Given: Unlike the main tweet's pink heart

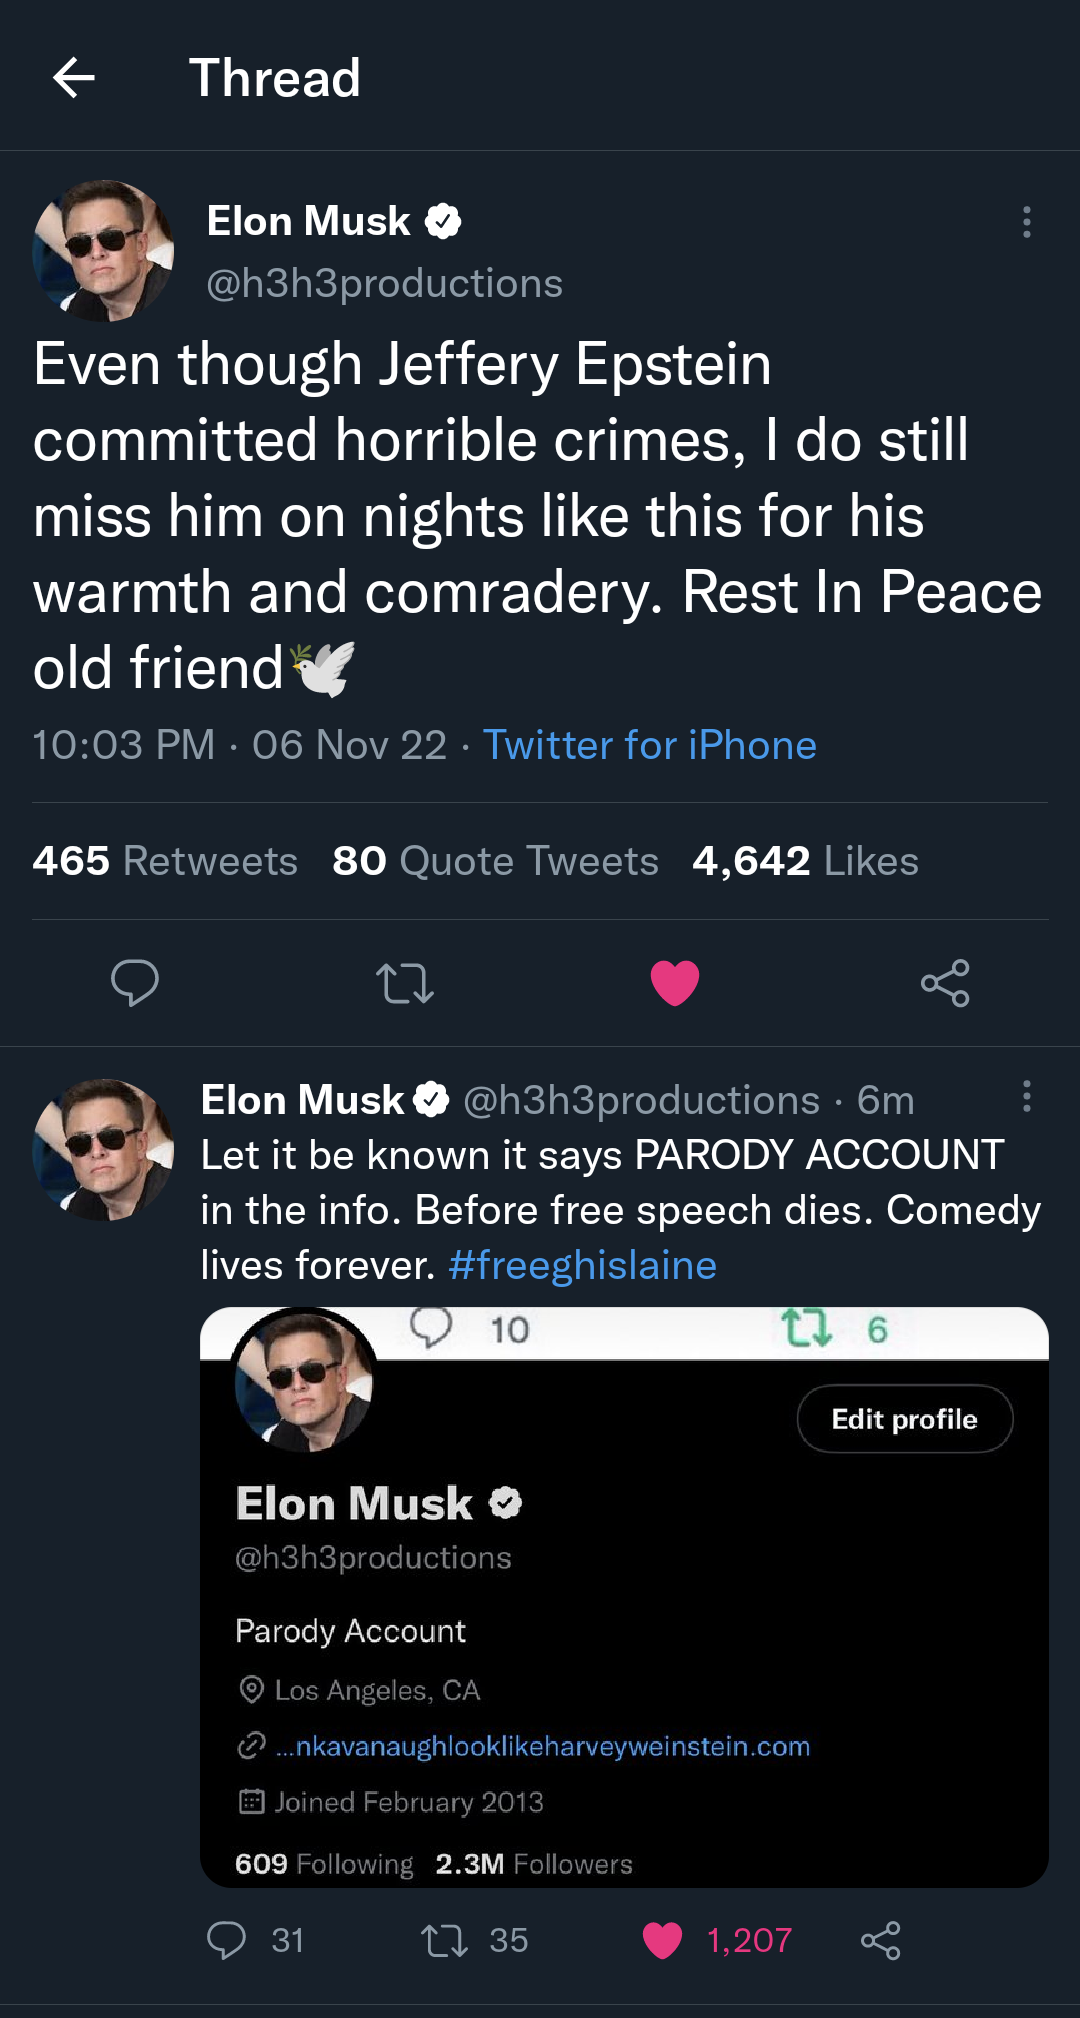Looking at the screenshot, I should (675, 982).
